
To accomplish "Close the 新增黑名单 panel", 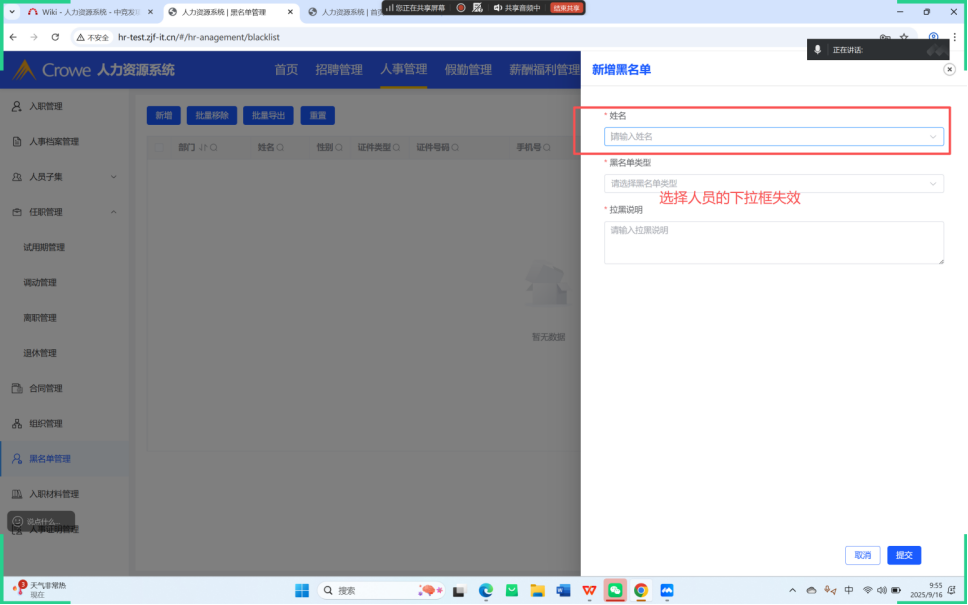I will pyautogui.click(x=949, y=69).
